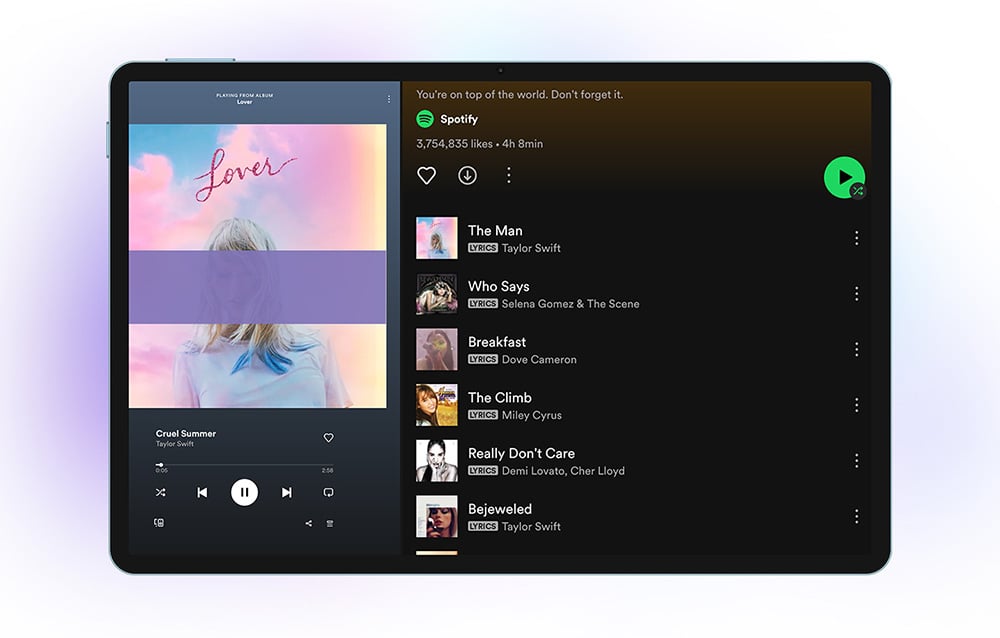
Task: Open playlist more options menu
Action: point(508,175)
